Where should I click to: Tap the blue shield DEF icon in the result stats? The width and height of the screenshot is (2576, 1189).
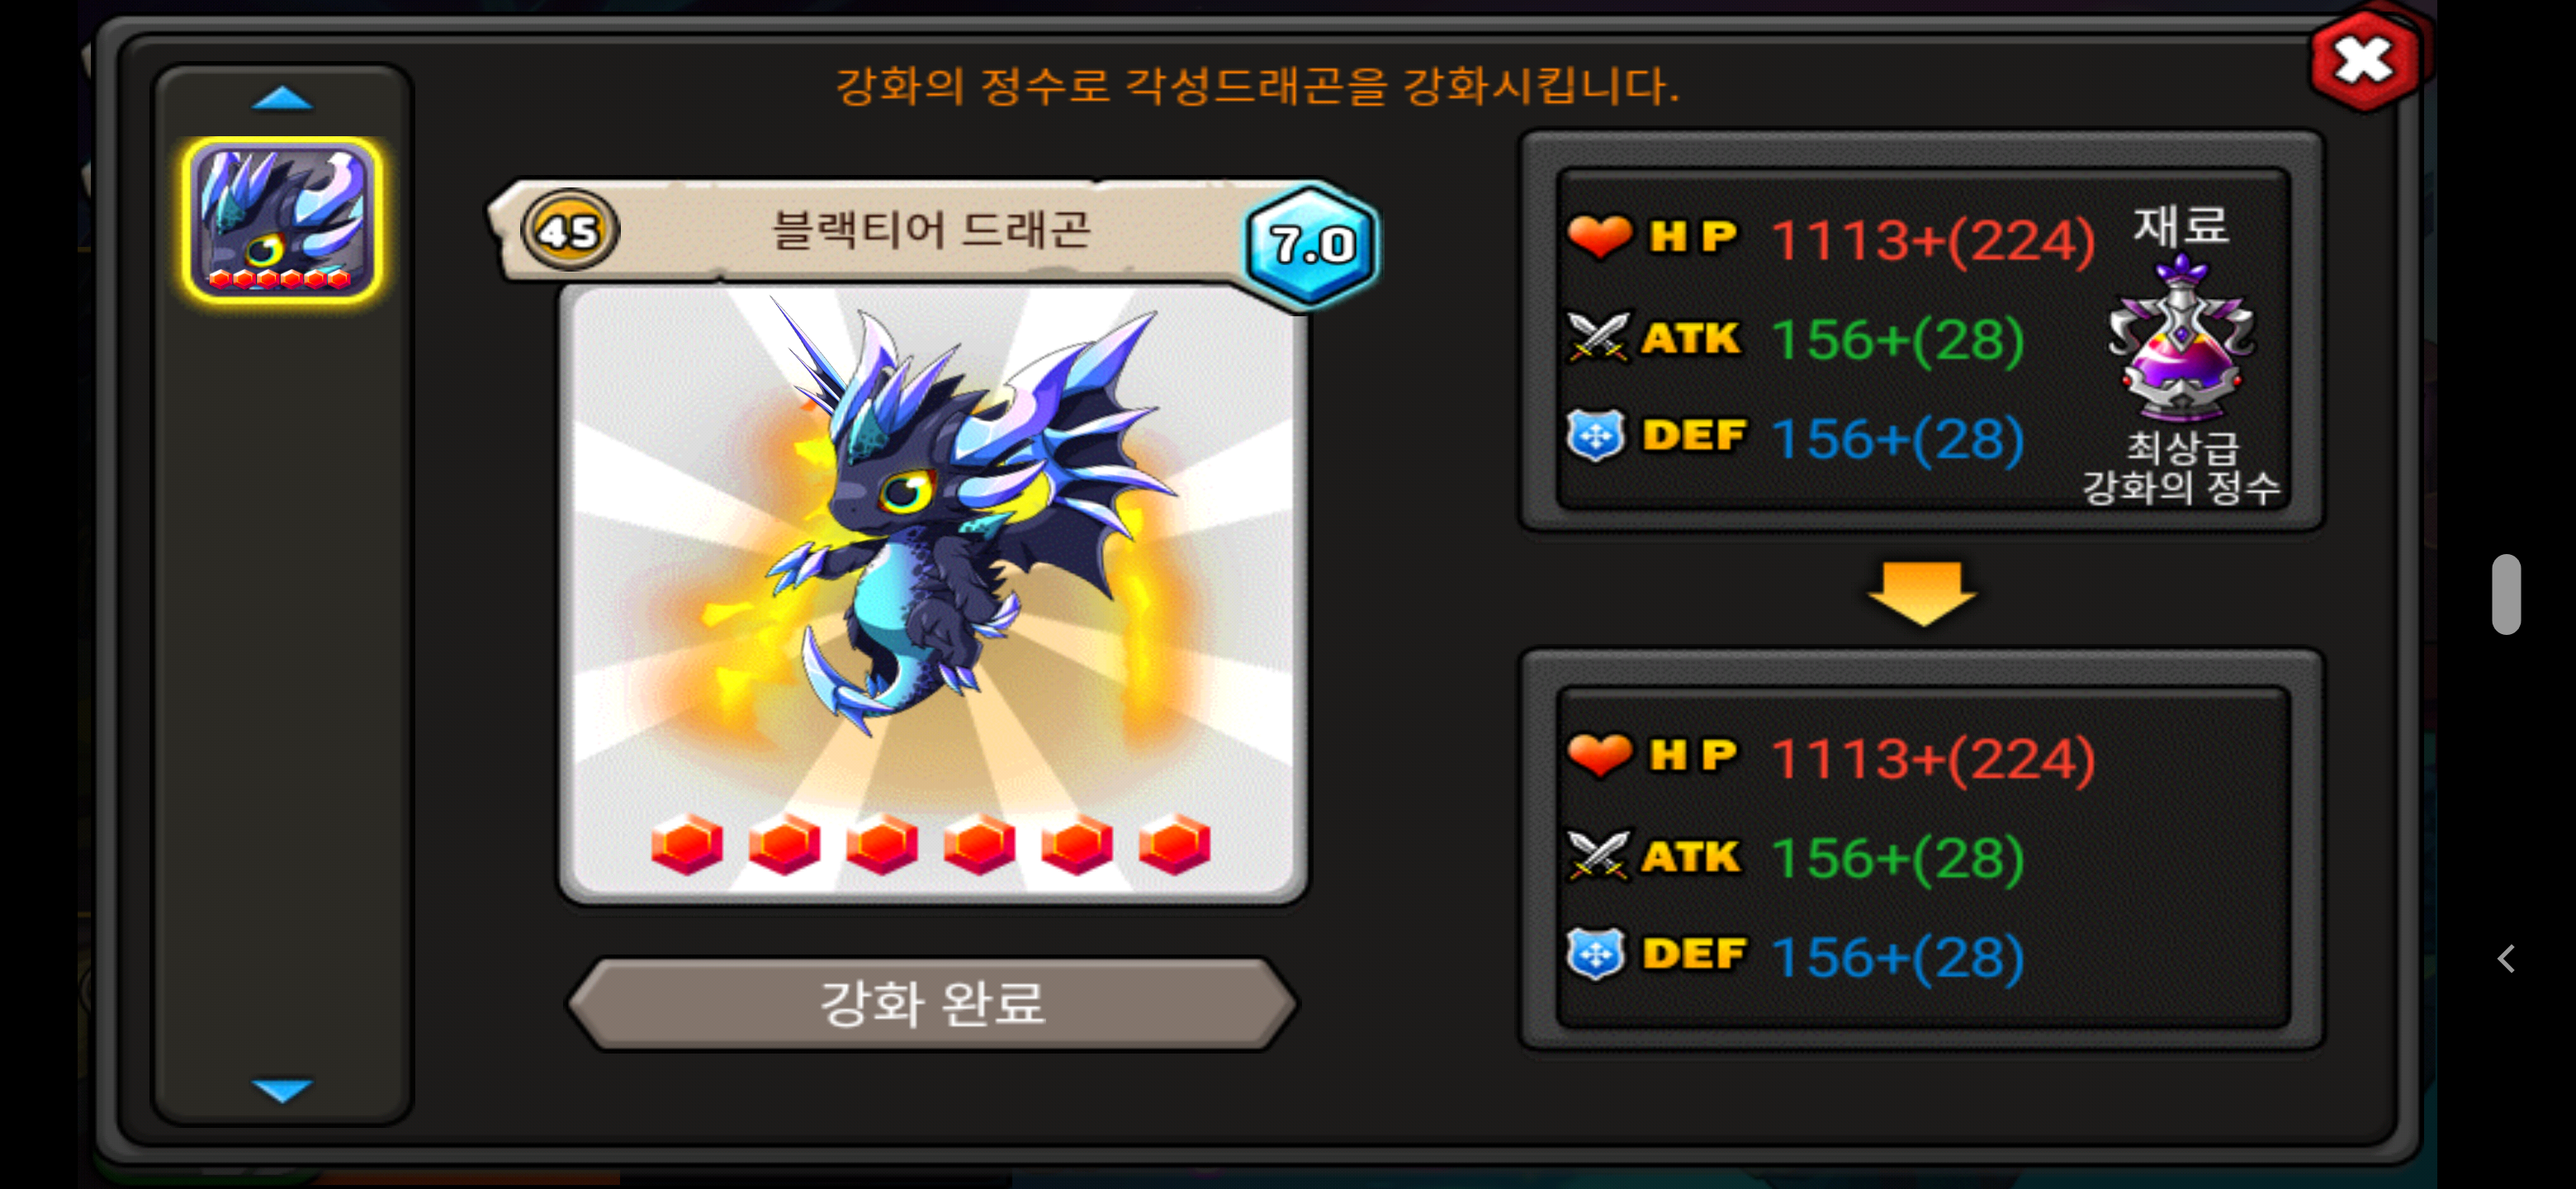1596,953
